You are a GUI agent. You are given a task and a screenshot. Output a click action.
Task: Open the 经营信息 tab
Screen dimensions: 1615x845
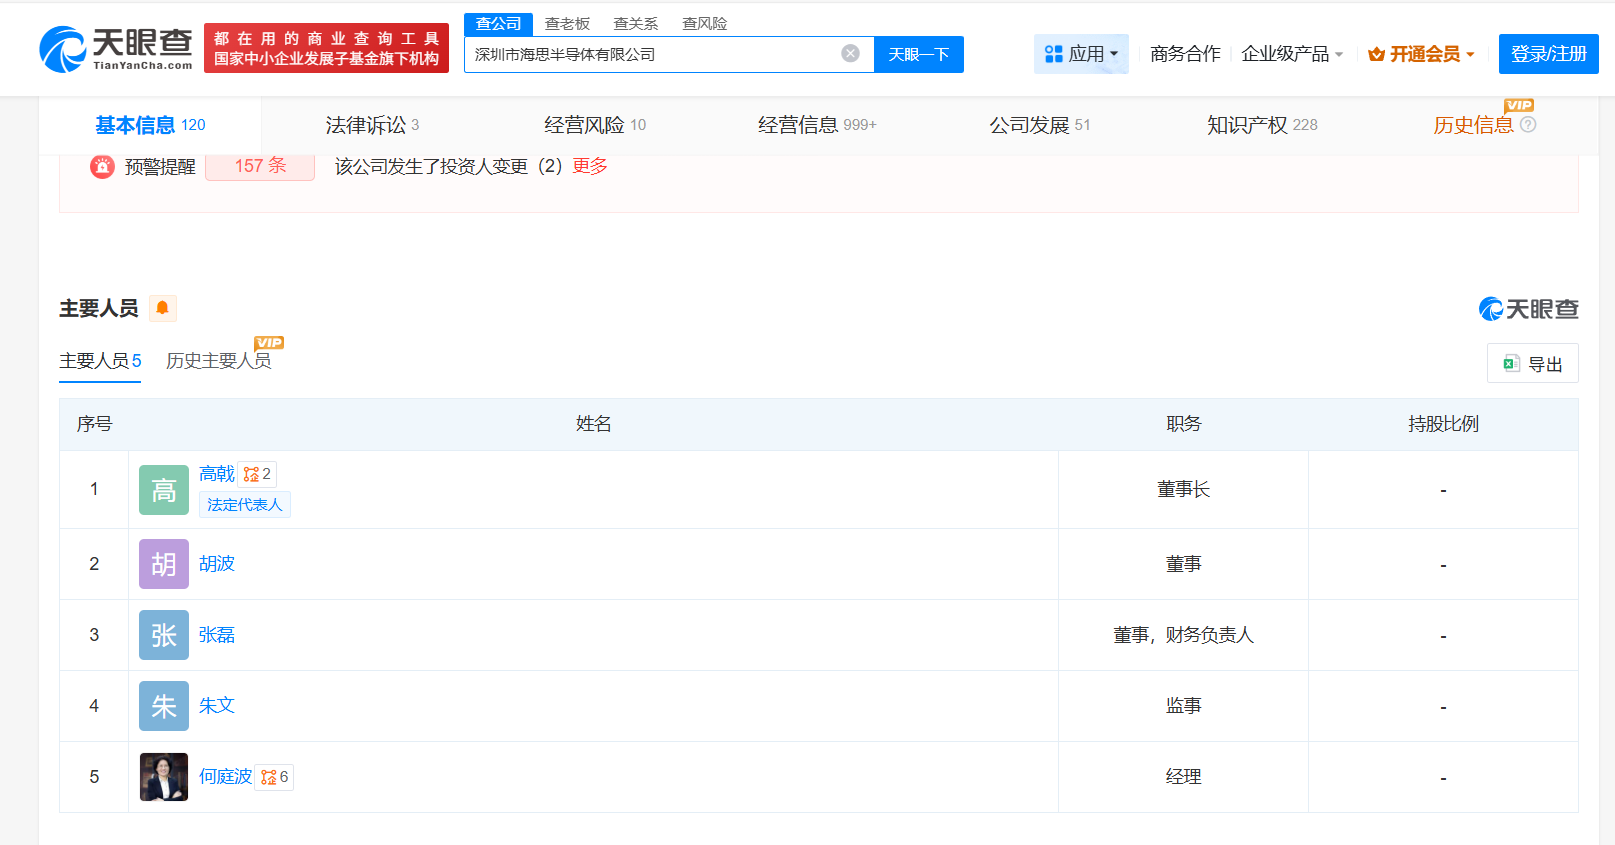pyautogui.click(x=817, y=125)
